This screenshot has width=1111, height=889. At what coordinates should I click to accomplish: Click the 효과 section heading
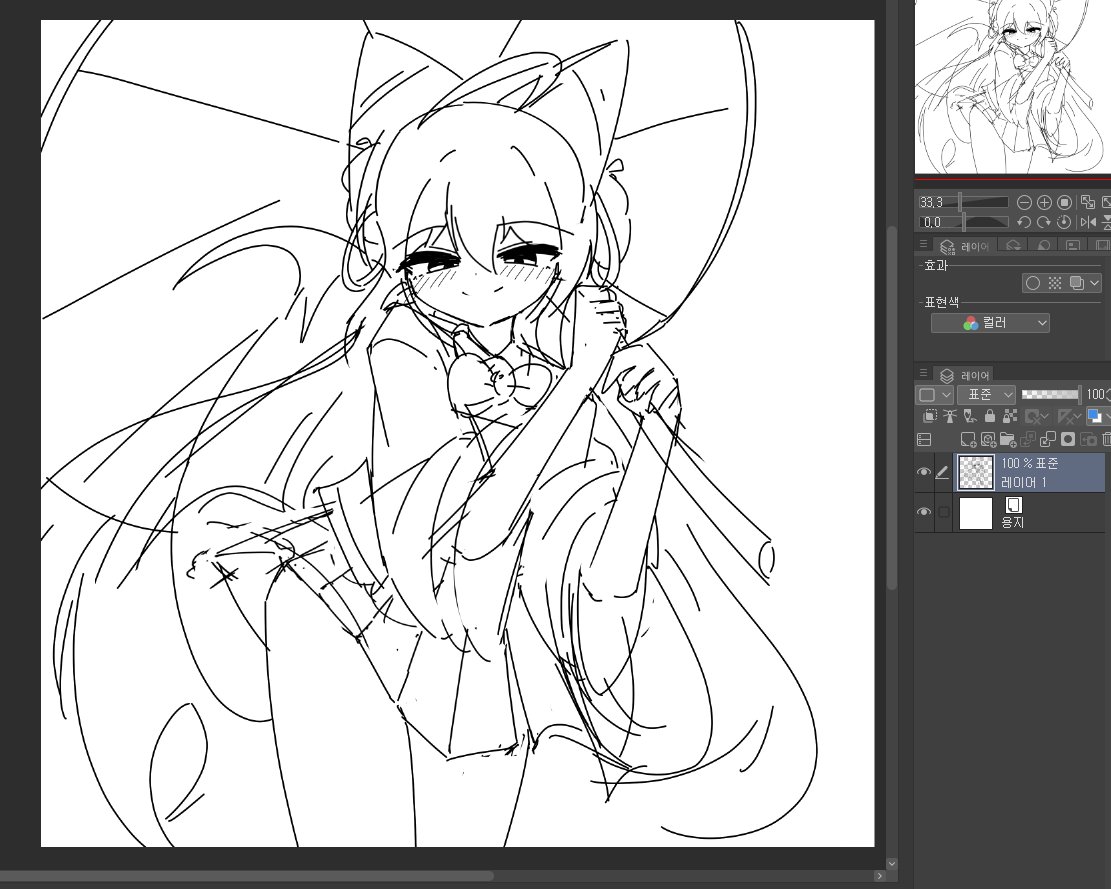coord(935,265)
